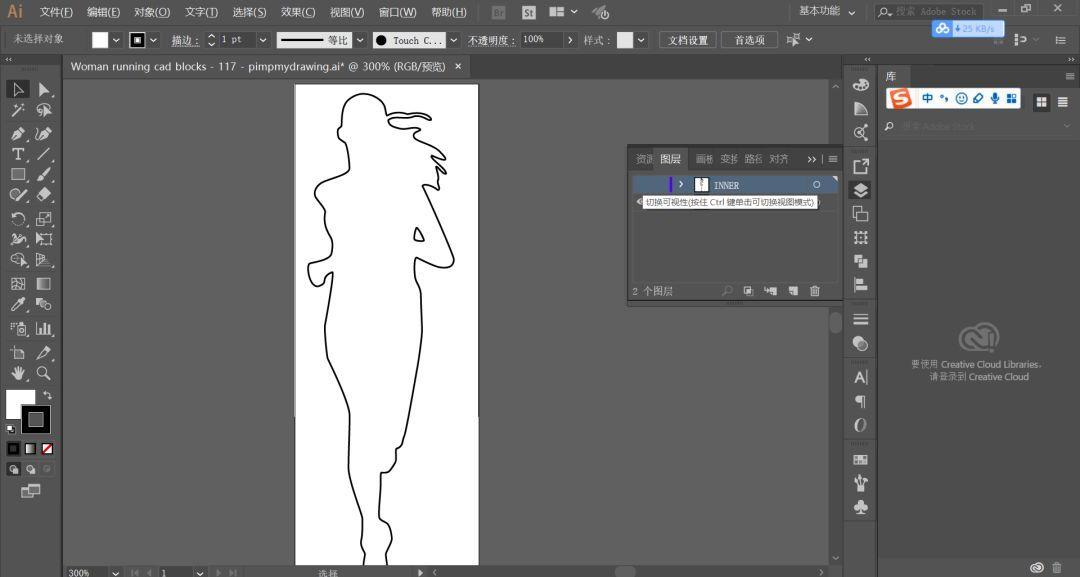The image size is (1080, 577).
Task: Open variable width profile dropdown
Action: (360, 40)
